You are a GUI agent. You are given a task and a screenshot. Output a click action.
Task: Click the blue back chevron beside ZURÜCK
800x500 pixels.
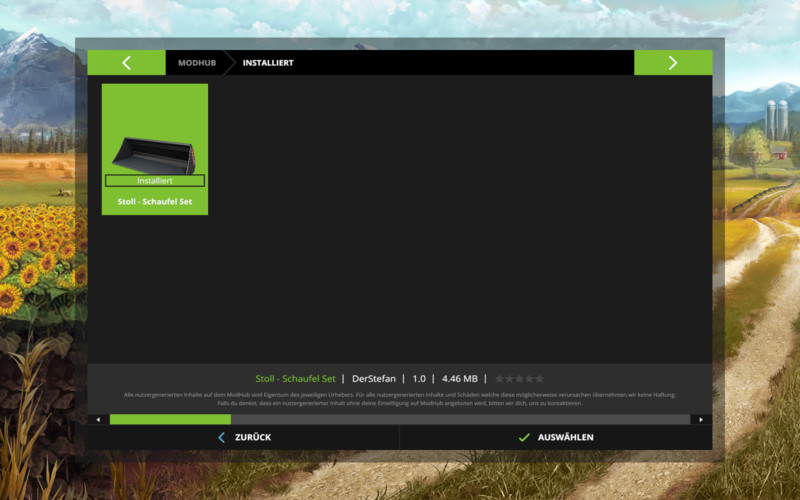[222, 437]
